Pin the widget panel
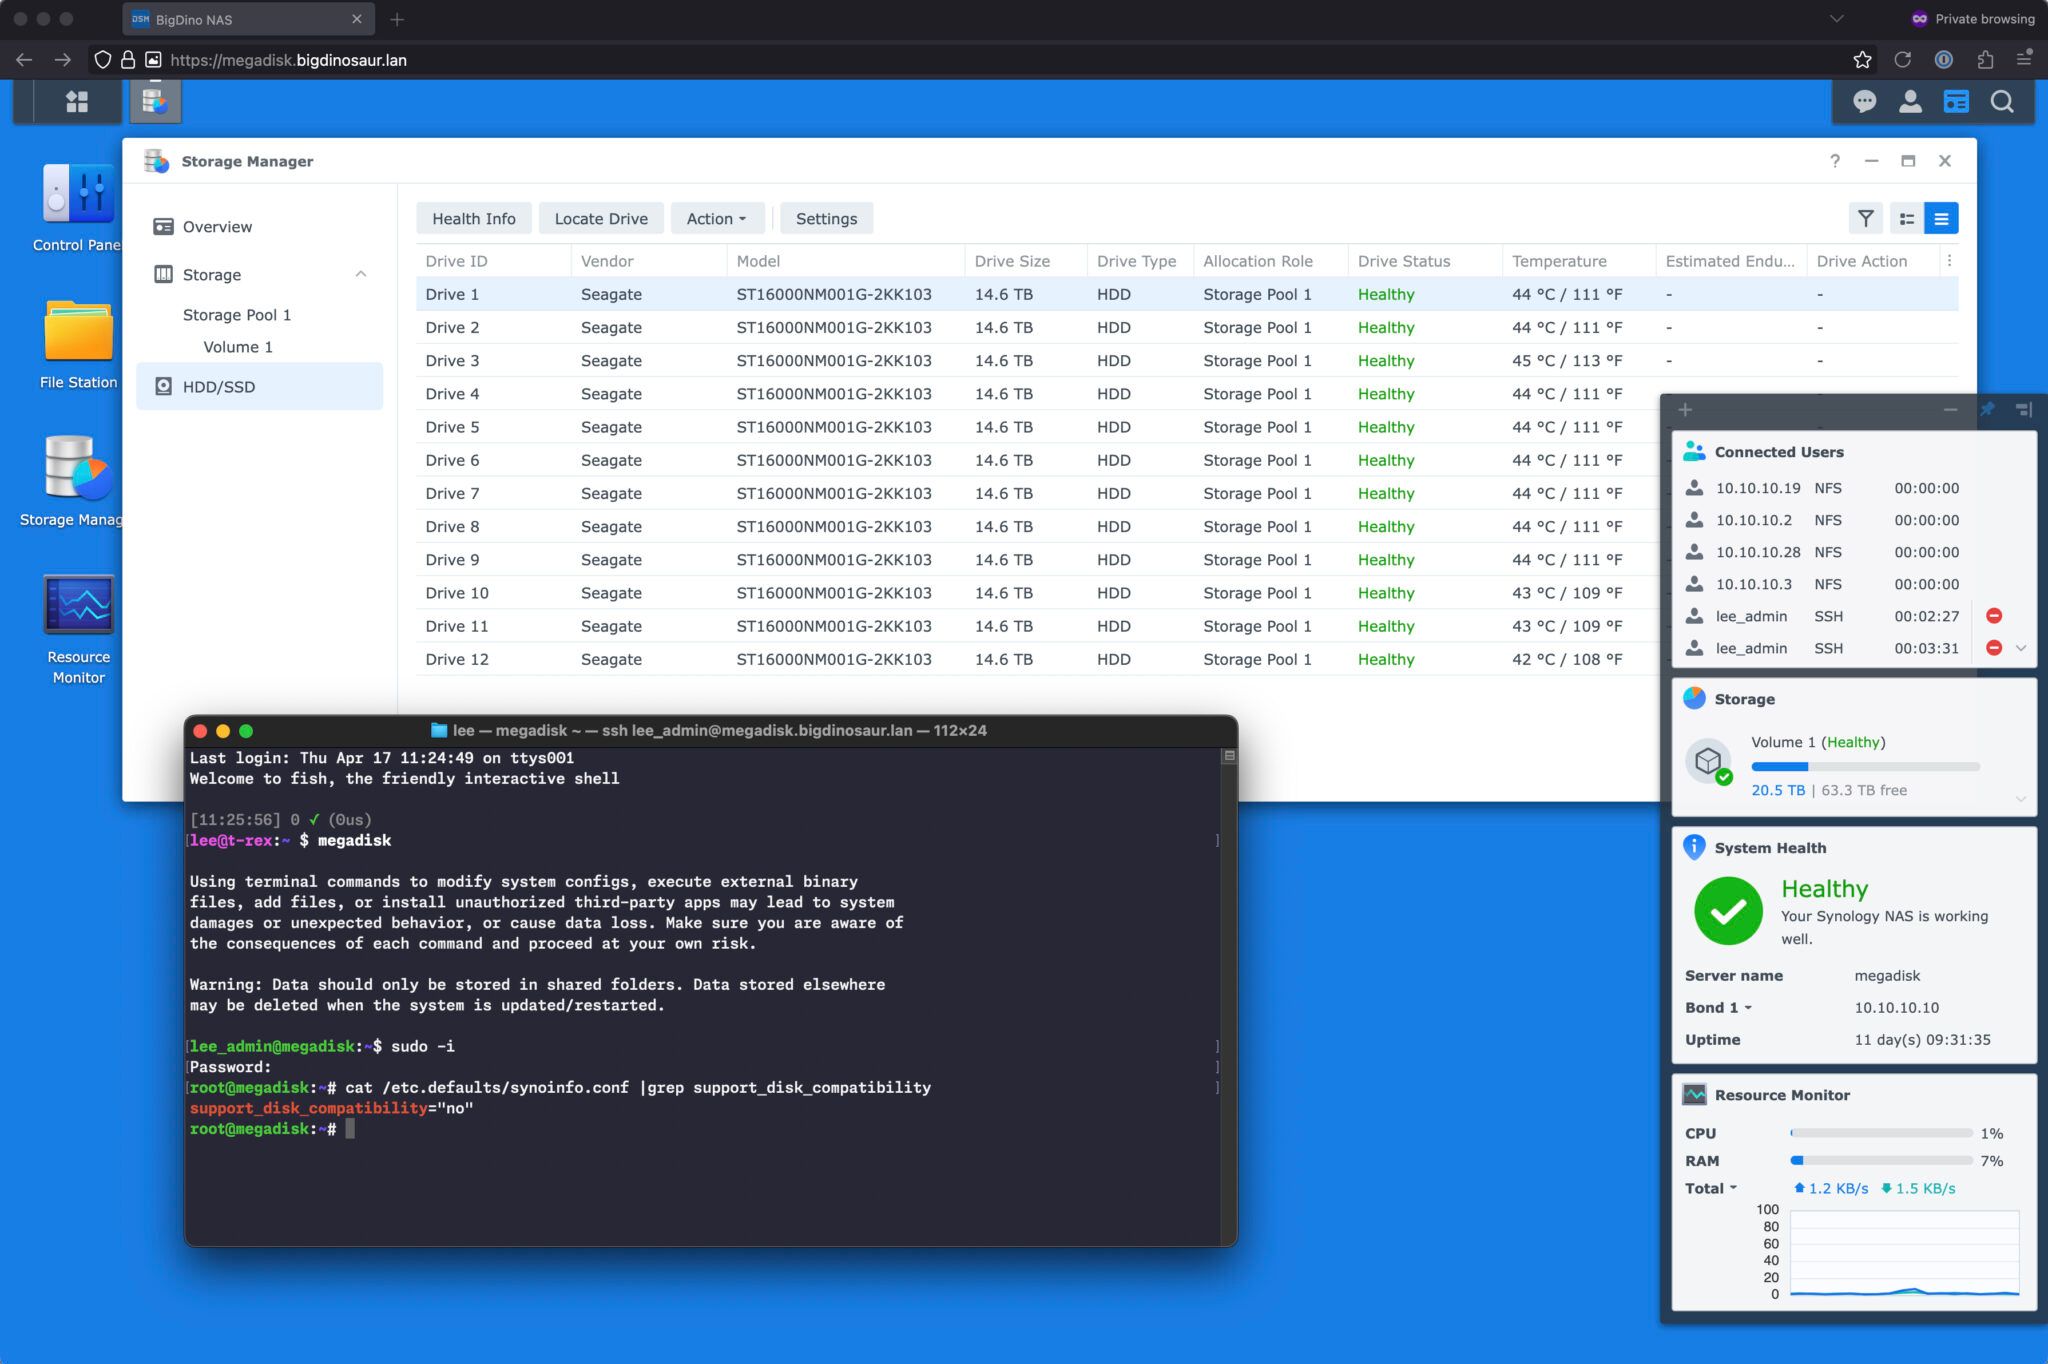The width and height of the screenshot is (2048, 1364). (x=1987, y=410)
